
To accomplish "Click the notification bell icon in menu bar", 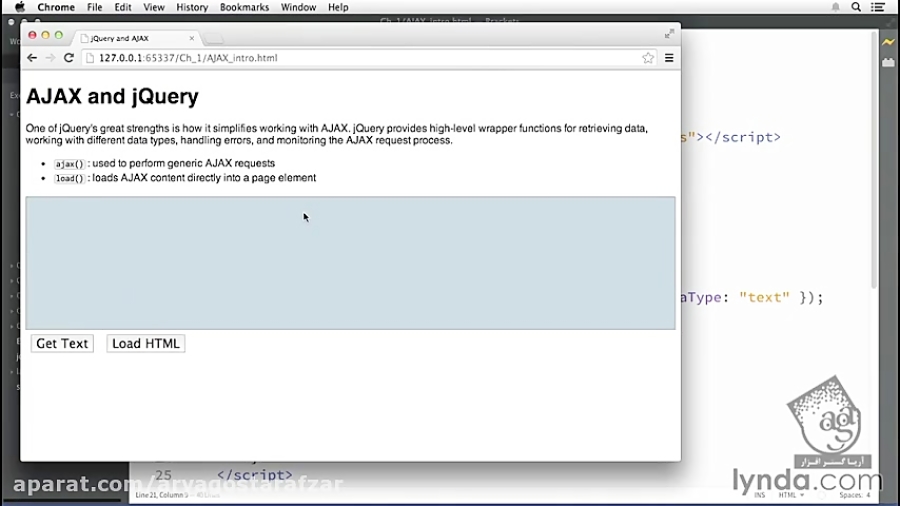I will (x=836, y=7).
